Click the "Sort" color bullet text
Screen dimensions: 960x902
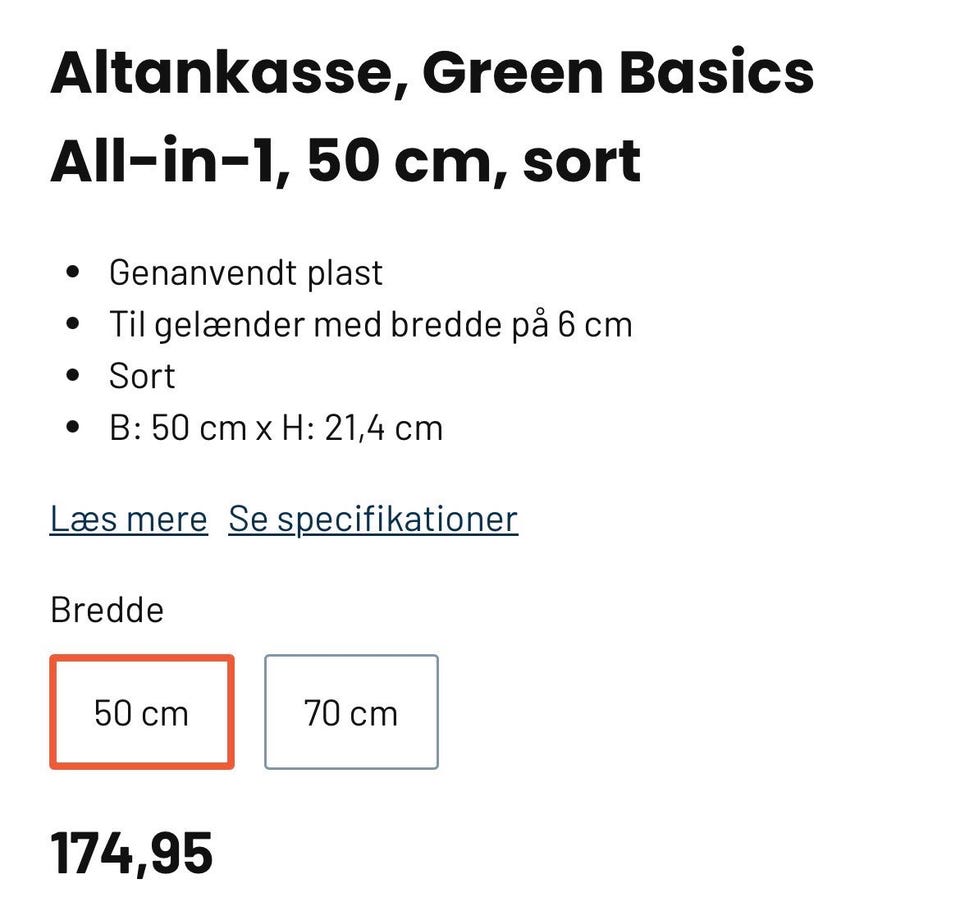[x=142, y=376]
